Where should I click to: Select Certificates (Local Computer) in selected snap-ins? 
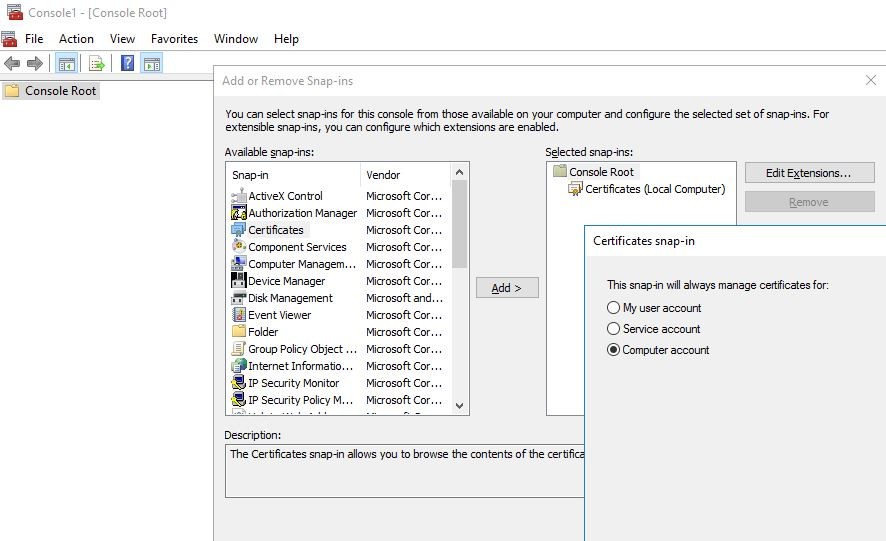coord(654,189)
